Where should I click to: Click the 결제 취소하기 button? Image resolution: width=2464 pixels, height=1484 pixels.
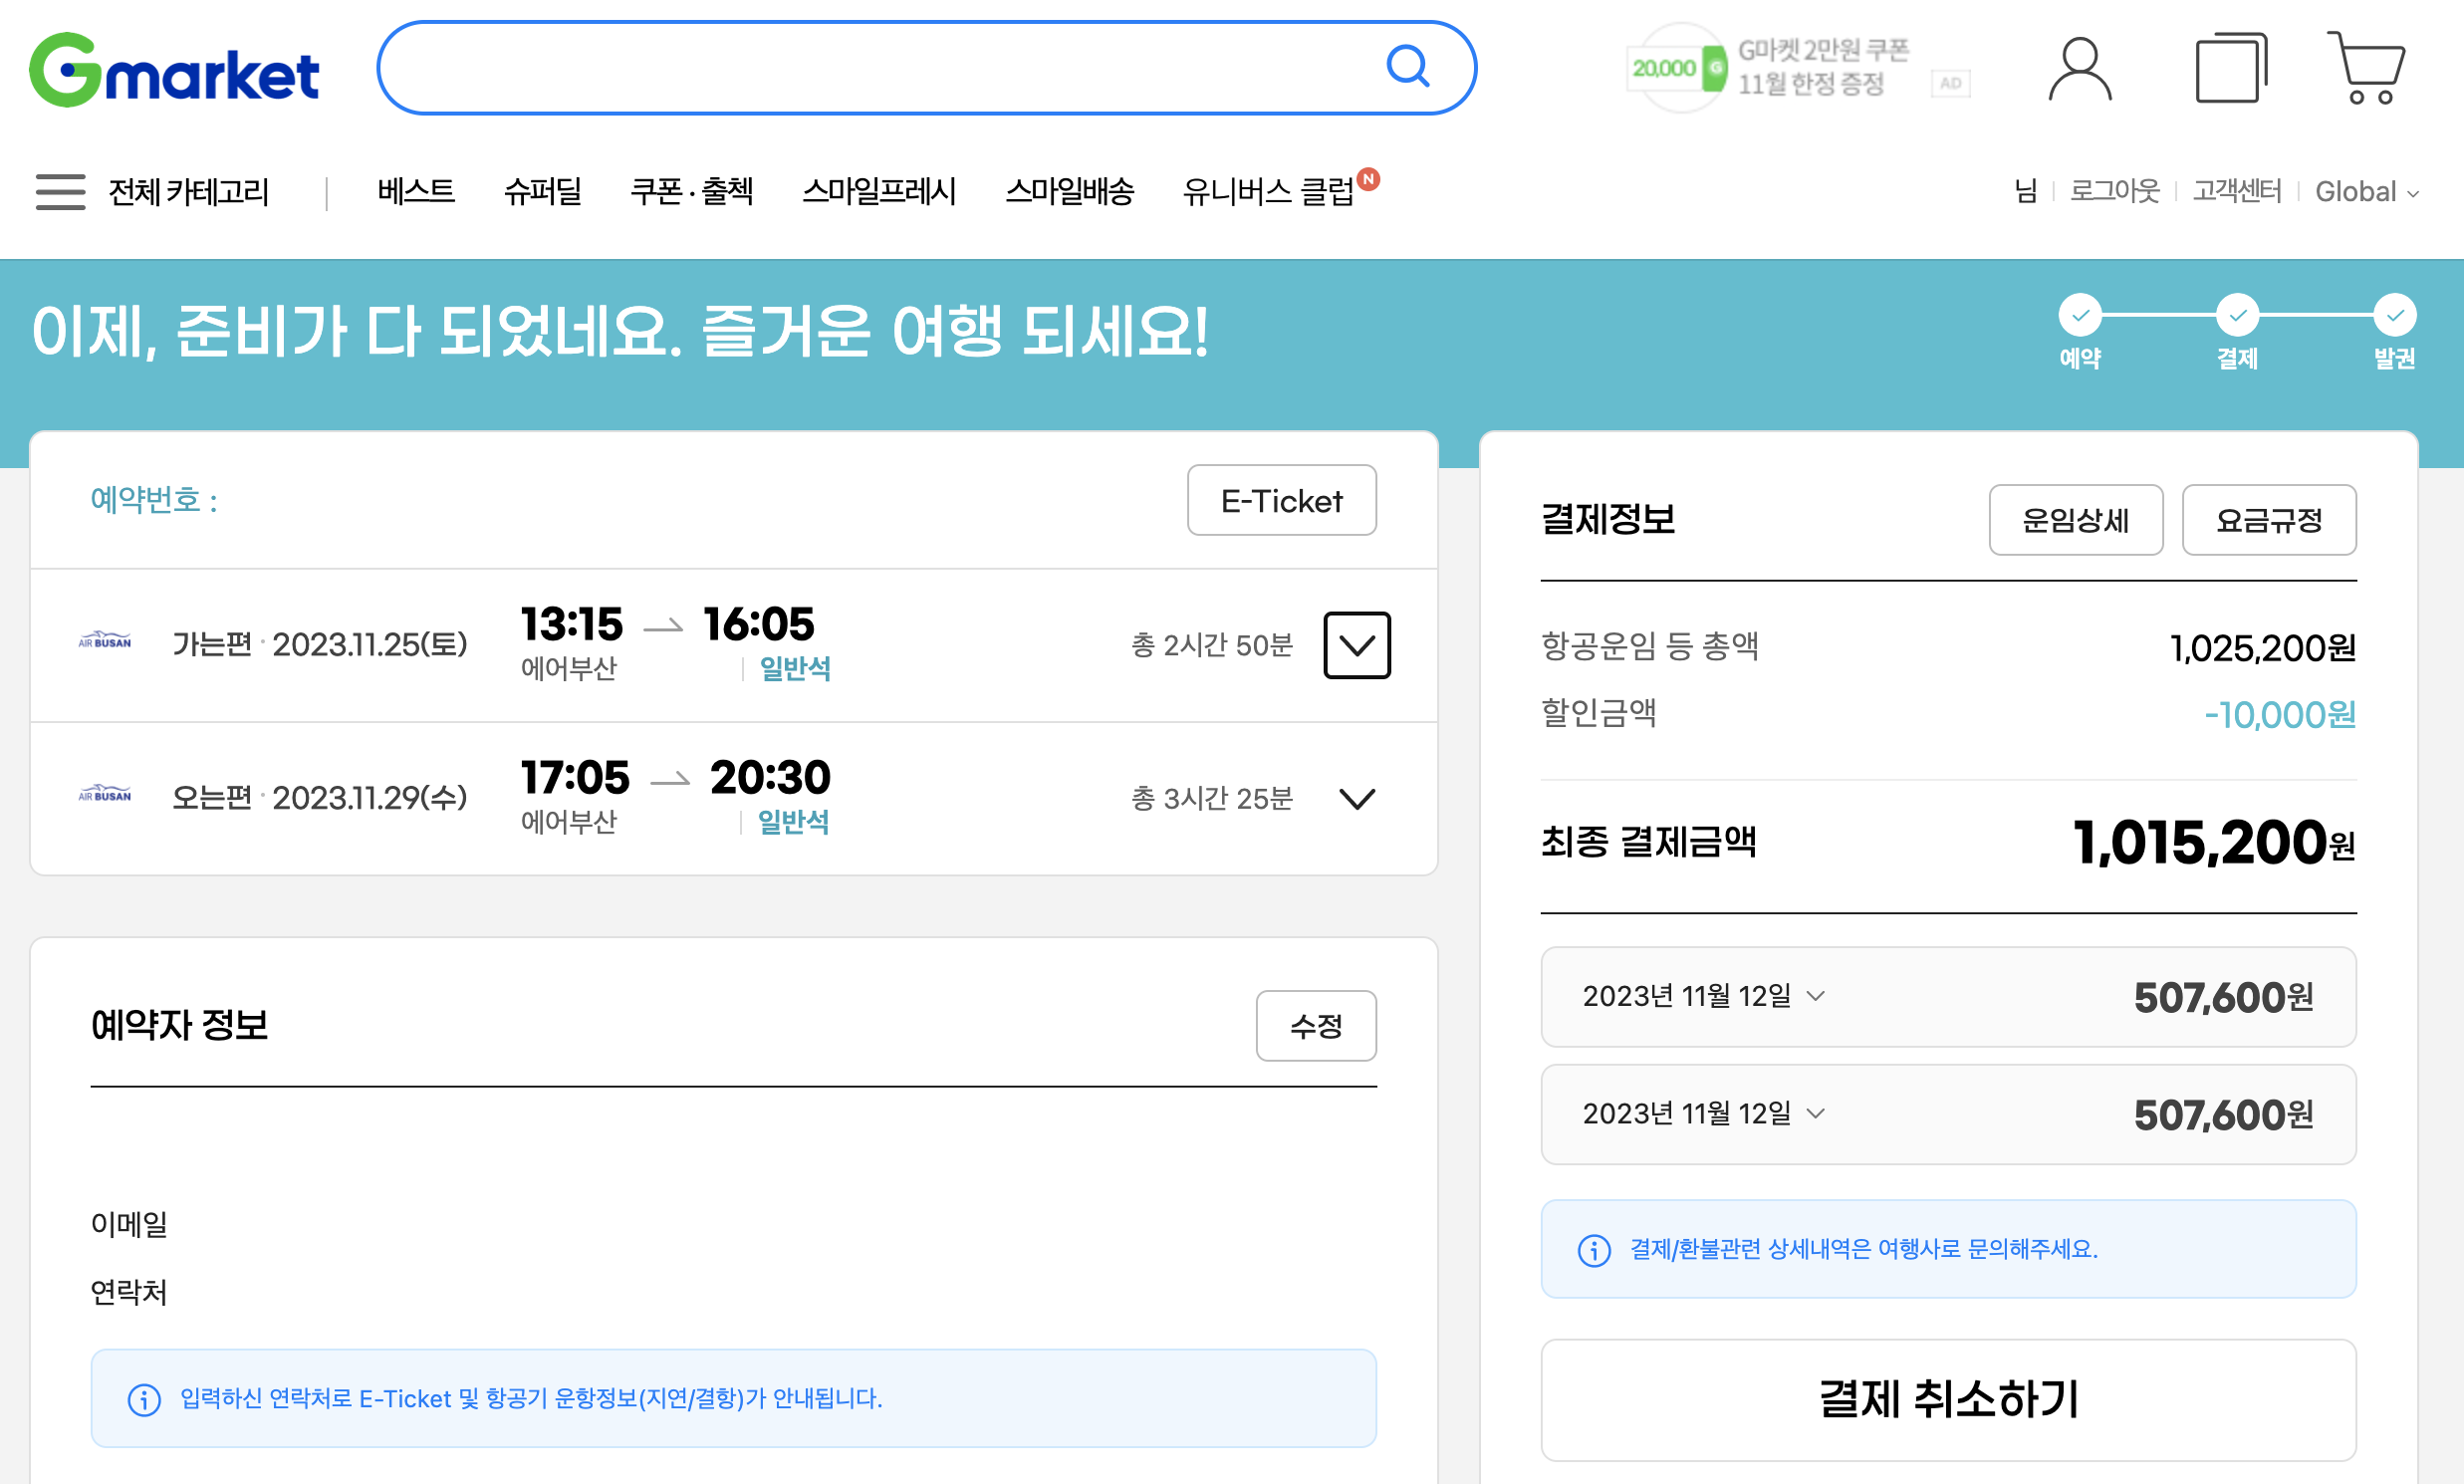(1947, 1399)
